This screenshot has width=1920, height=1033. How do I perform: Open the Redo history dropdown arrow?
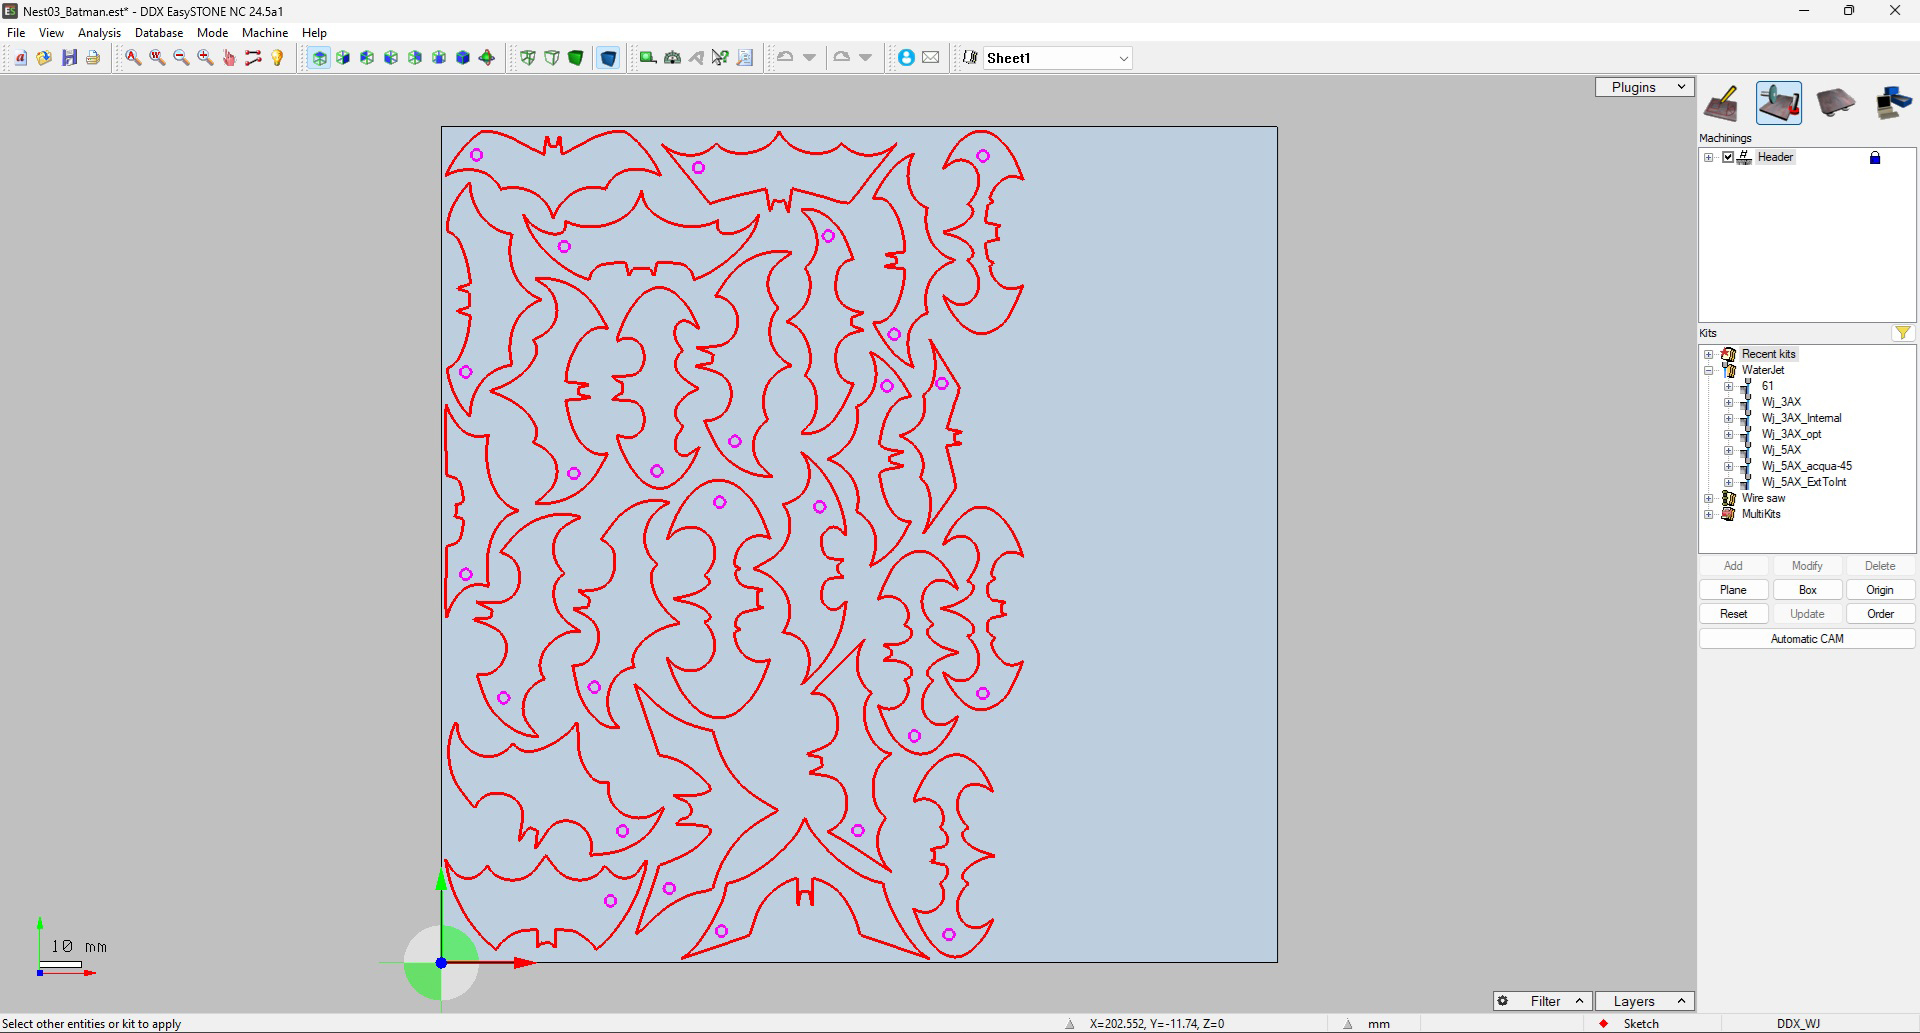[x=866, y=58]
